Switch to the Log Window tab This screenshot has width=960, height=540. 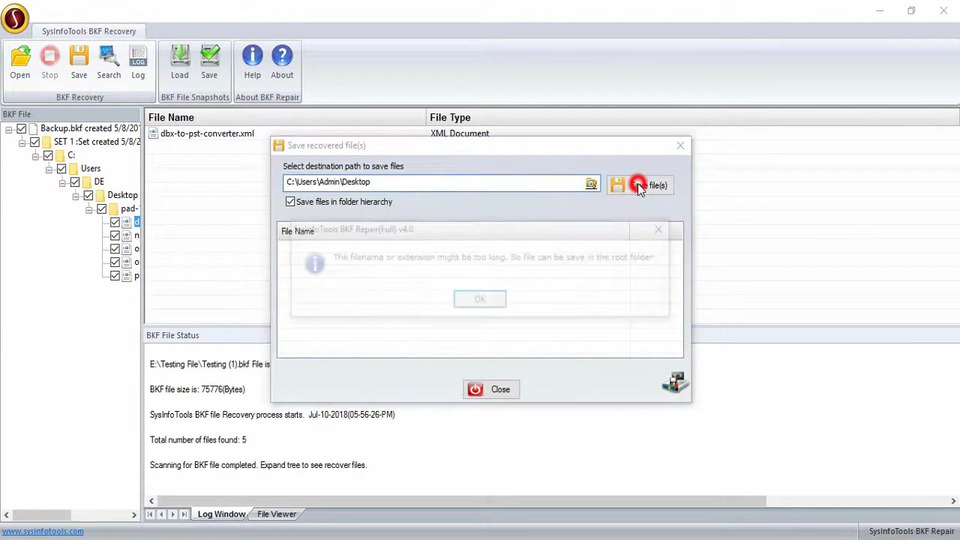coord(221,514)
